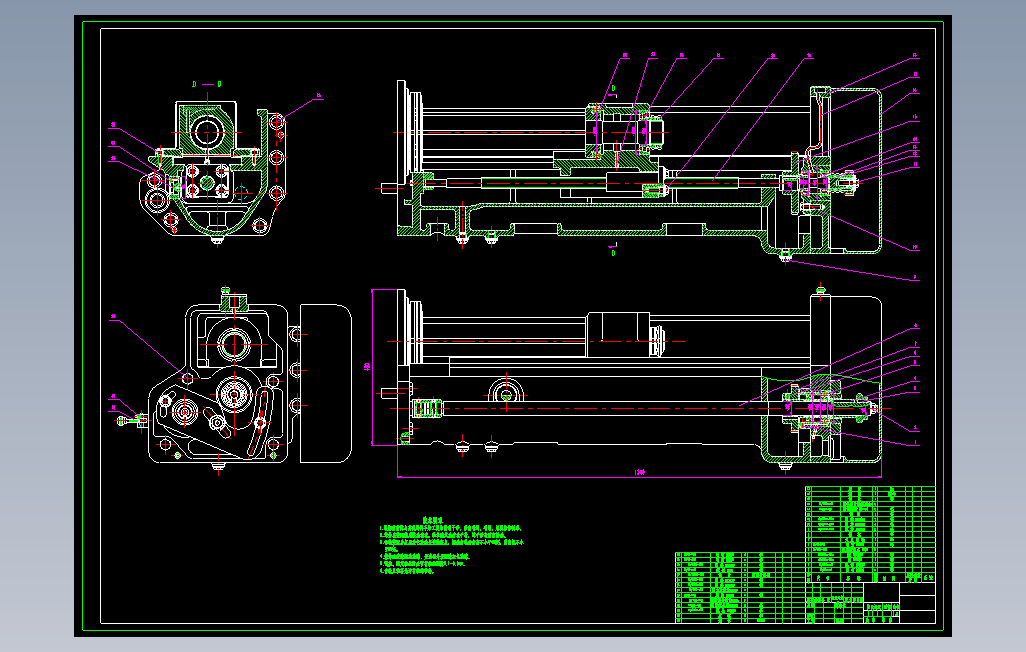Click the green technical requirements notes block
Image resolution: width=1026 pixels, height=652 pixels.
coord(451,546)
